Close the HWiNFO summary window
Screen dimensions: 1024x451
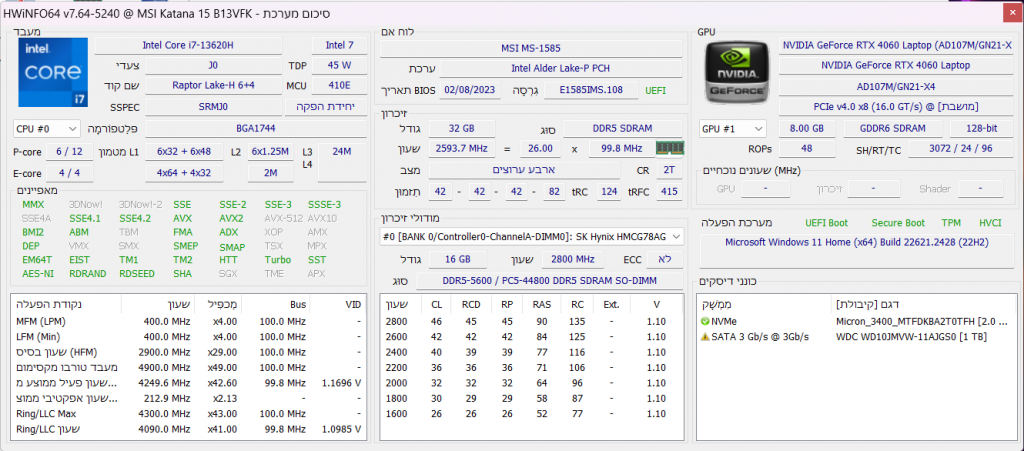pyautogui.click(x=1011, y=12)
